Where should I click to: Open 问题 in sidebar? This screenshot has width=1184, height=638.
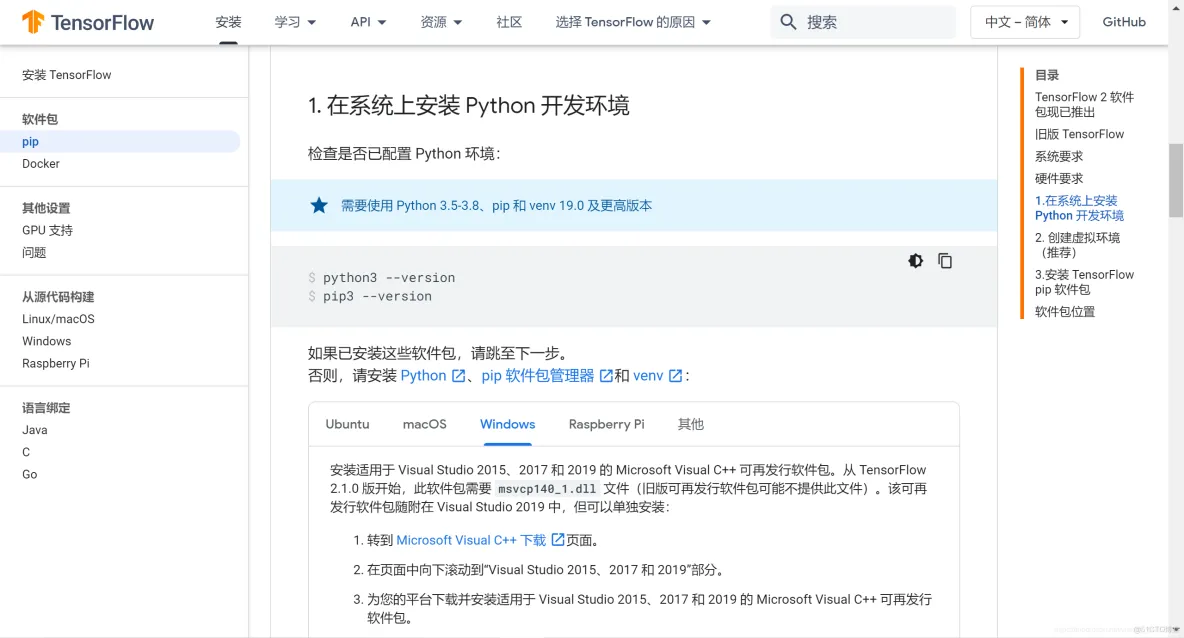click(34, 252)
